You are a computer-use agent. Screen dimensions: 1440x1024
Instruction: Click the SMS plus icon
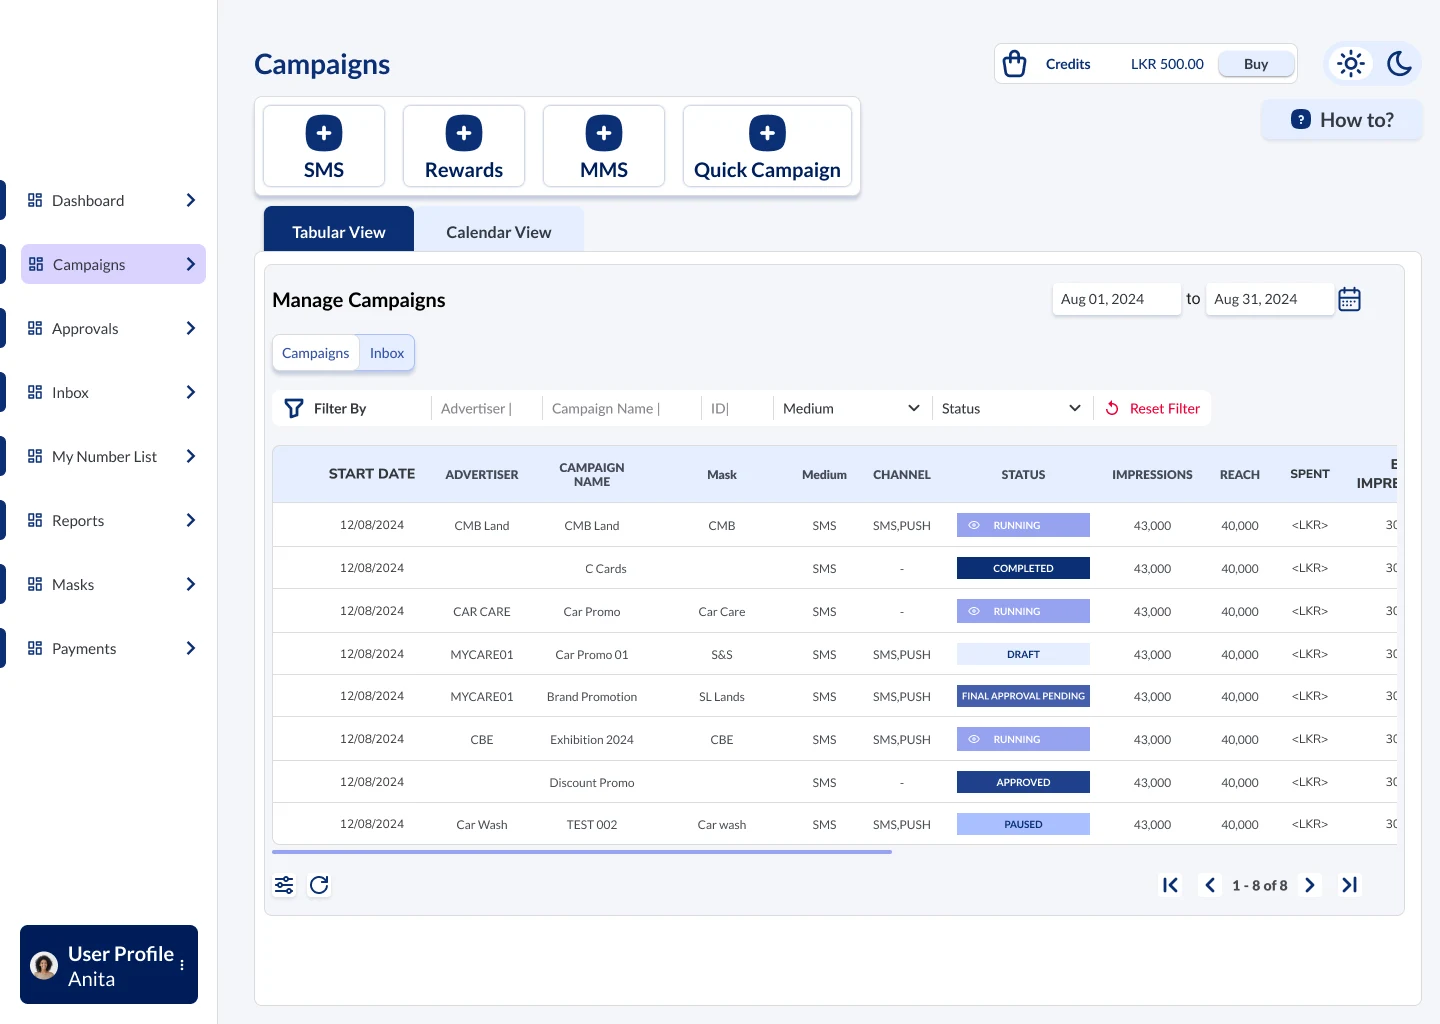click(x=324, y=133)
